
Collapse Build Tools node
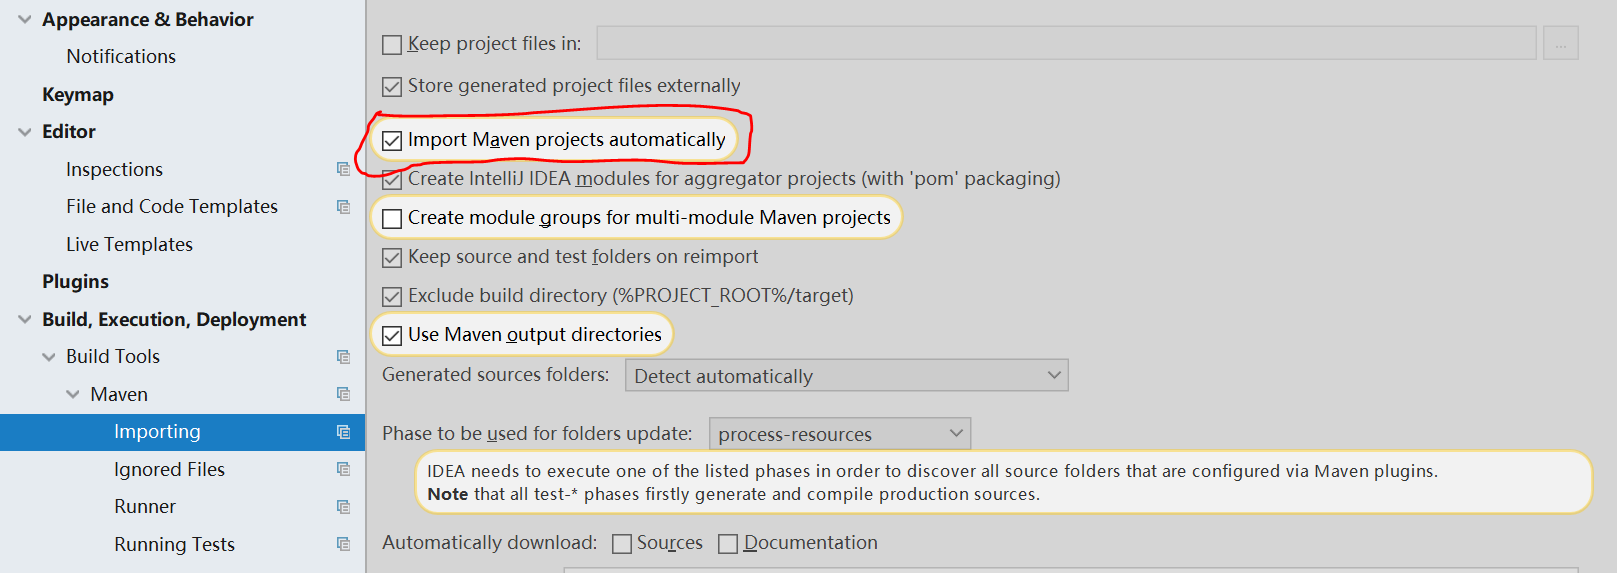point(49,357)
